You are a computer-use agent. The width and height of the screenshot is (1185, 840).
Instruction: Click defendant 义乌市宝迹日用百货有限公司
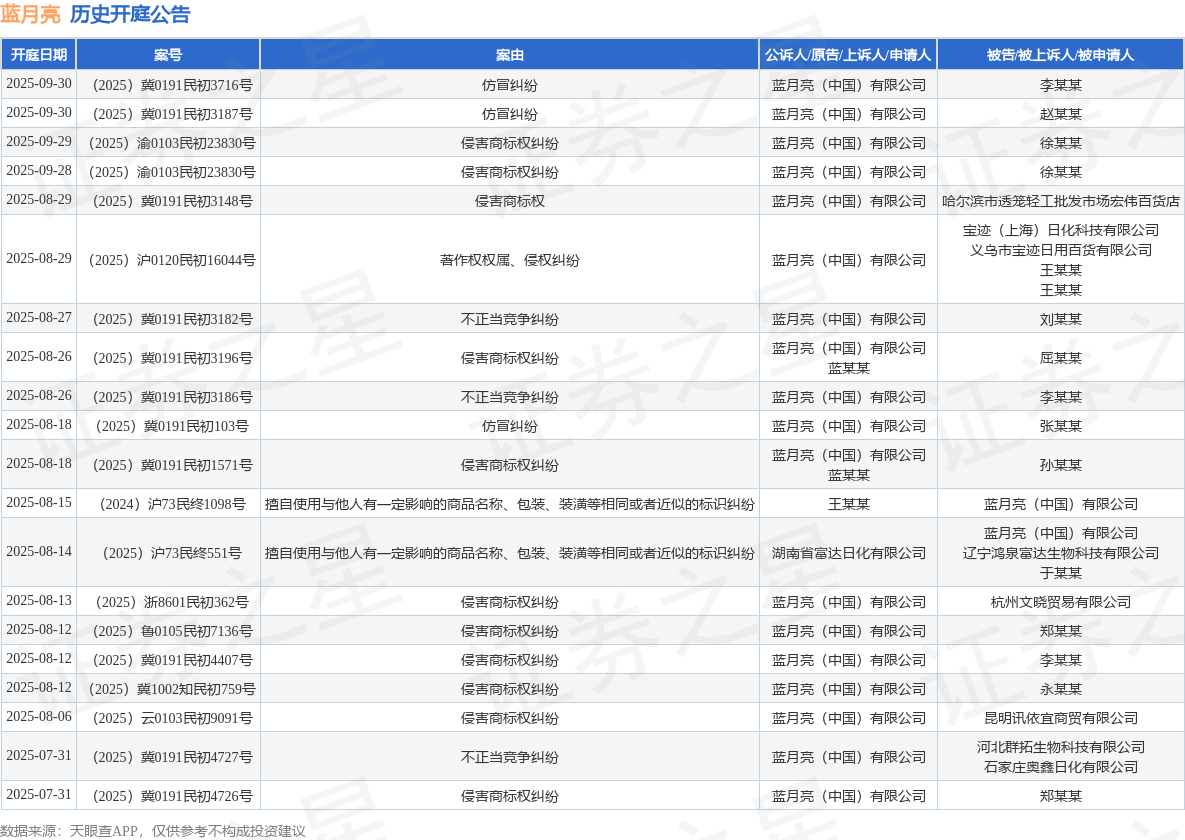[1060, 250]
